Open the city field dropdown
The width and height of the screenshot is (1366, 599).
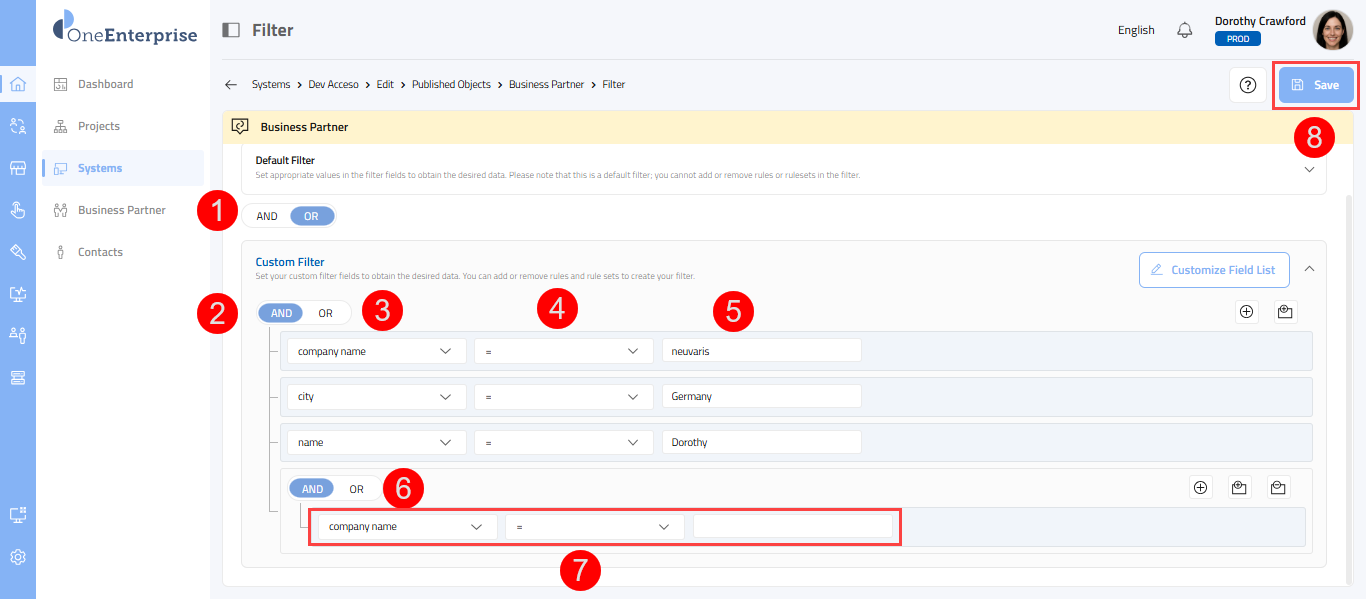click(376, 396)
